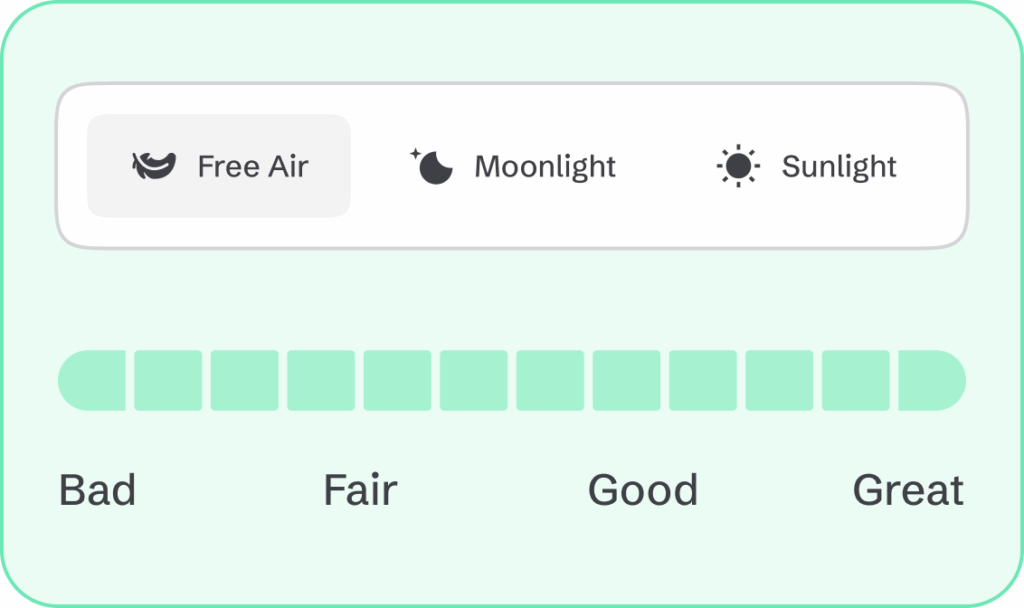This screenshot has height=608, width=1024.
Task: Select the fourth rating segment from right
Action: click(703, 380)
